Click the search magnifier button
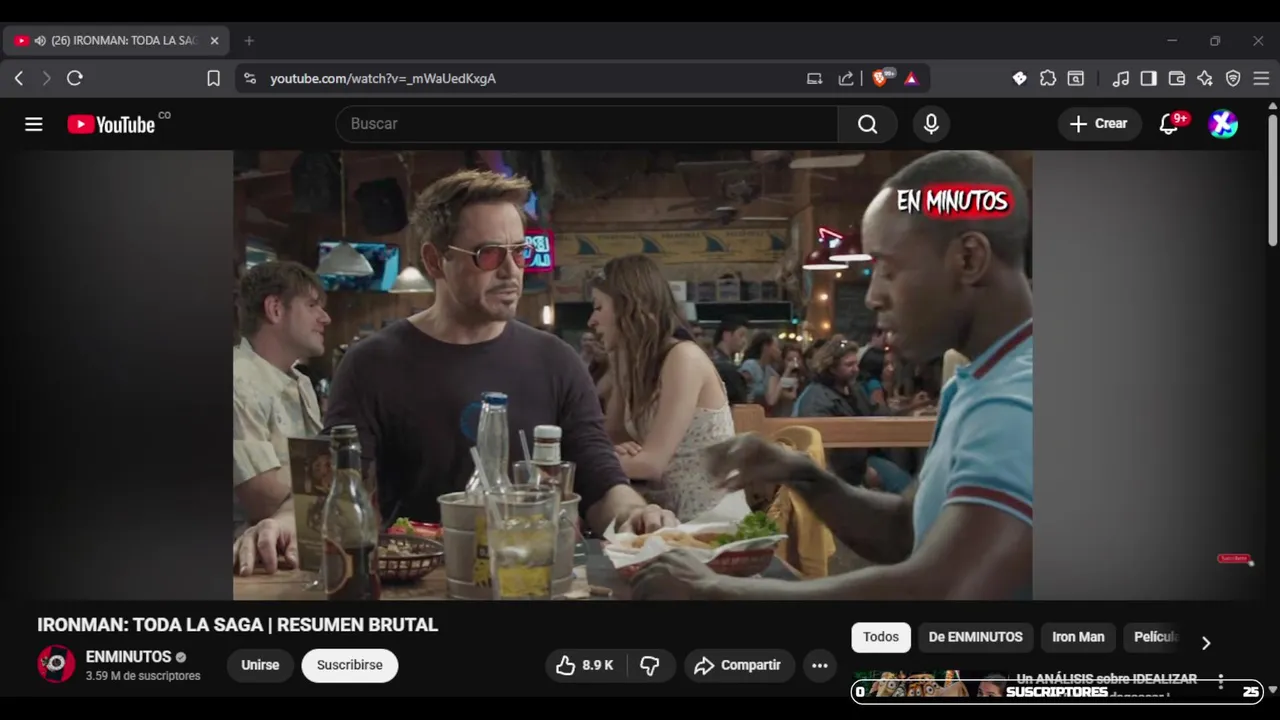The image size is (1280, 720). click(x=867, y=124)
